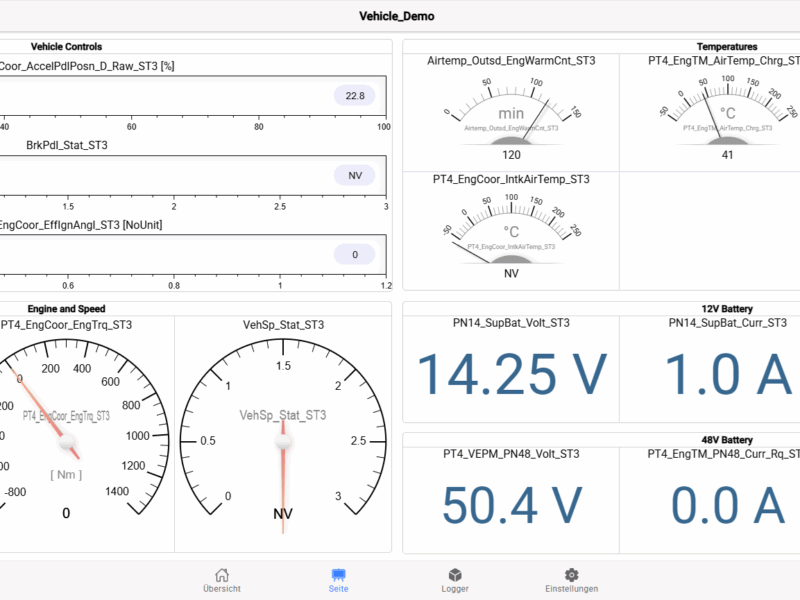Click the ignition angle bar showing 0

click(x=190, y=254)
